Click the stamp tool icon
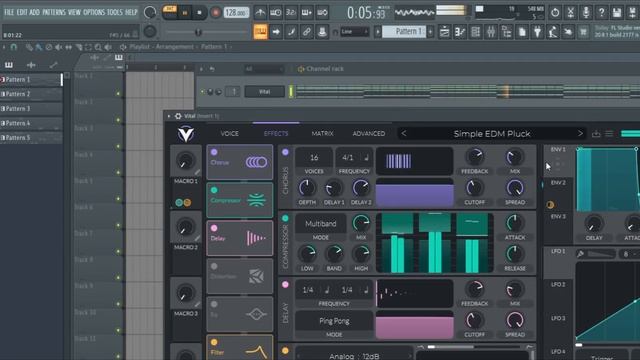The height and width of the screenshot is (360, 640). point(322,32)
